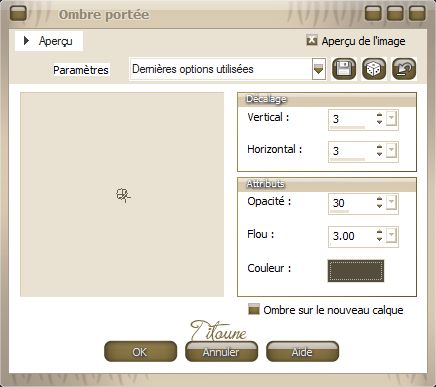The height and width of the screenshot is (387, 436).
Task: Cancel the dialog with Annuler
Action: 221,351
